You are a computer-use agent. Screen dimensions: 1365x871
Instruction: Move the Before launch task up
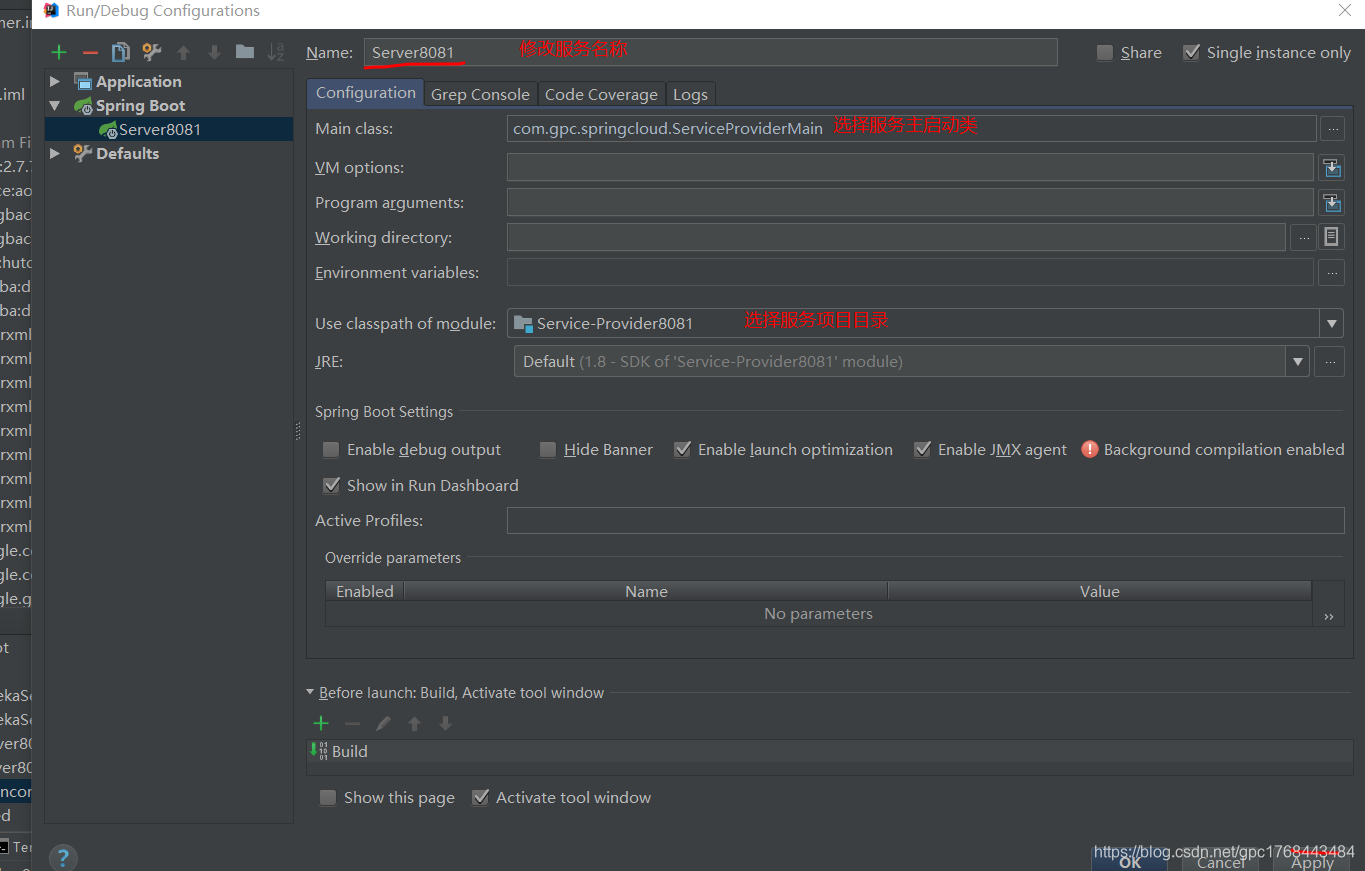click(x=414, y=723)
